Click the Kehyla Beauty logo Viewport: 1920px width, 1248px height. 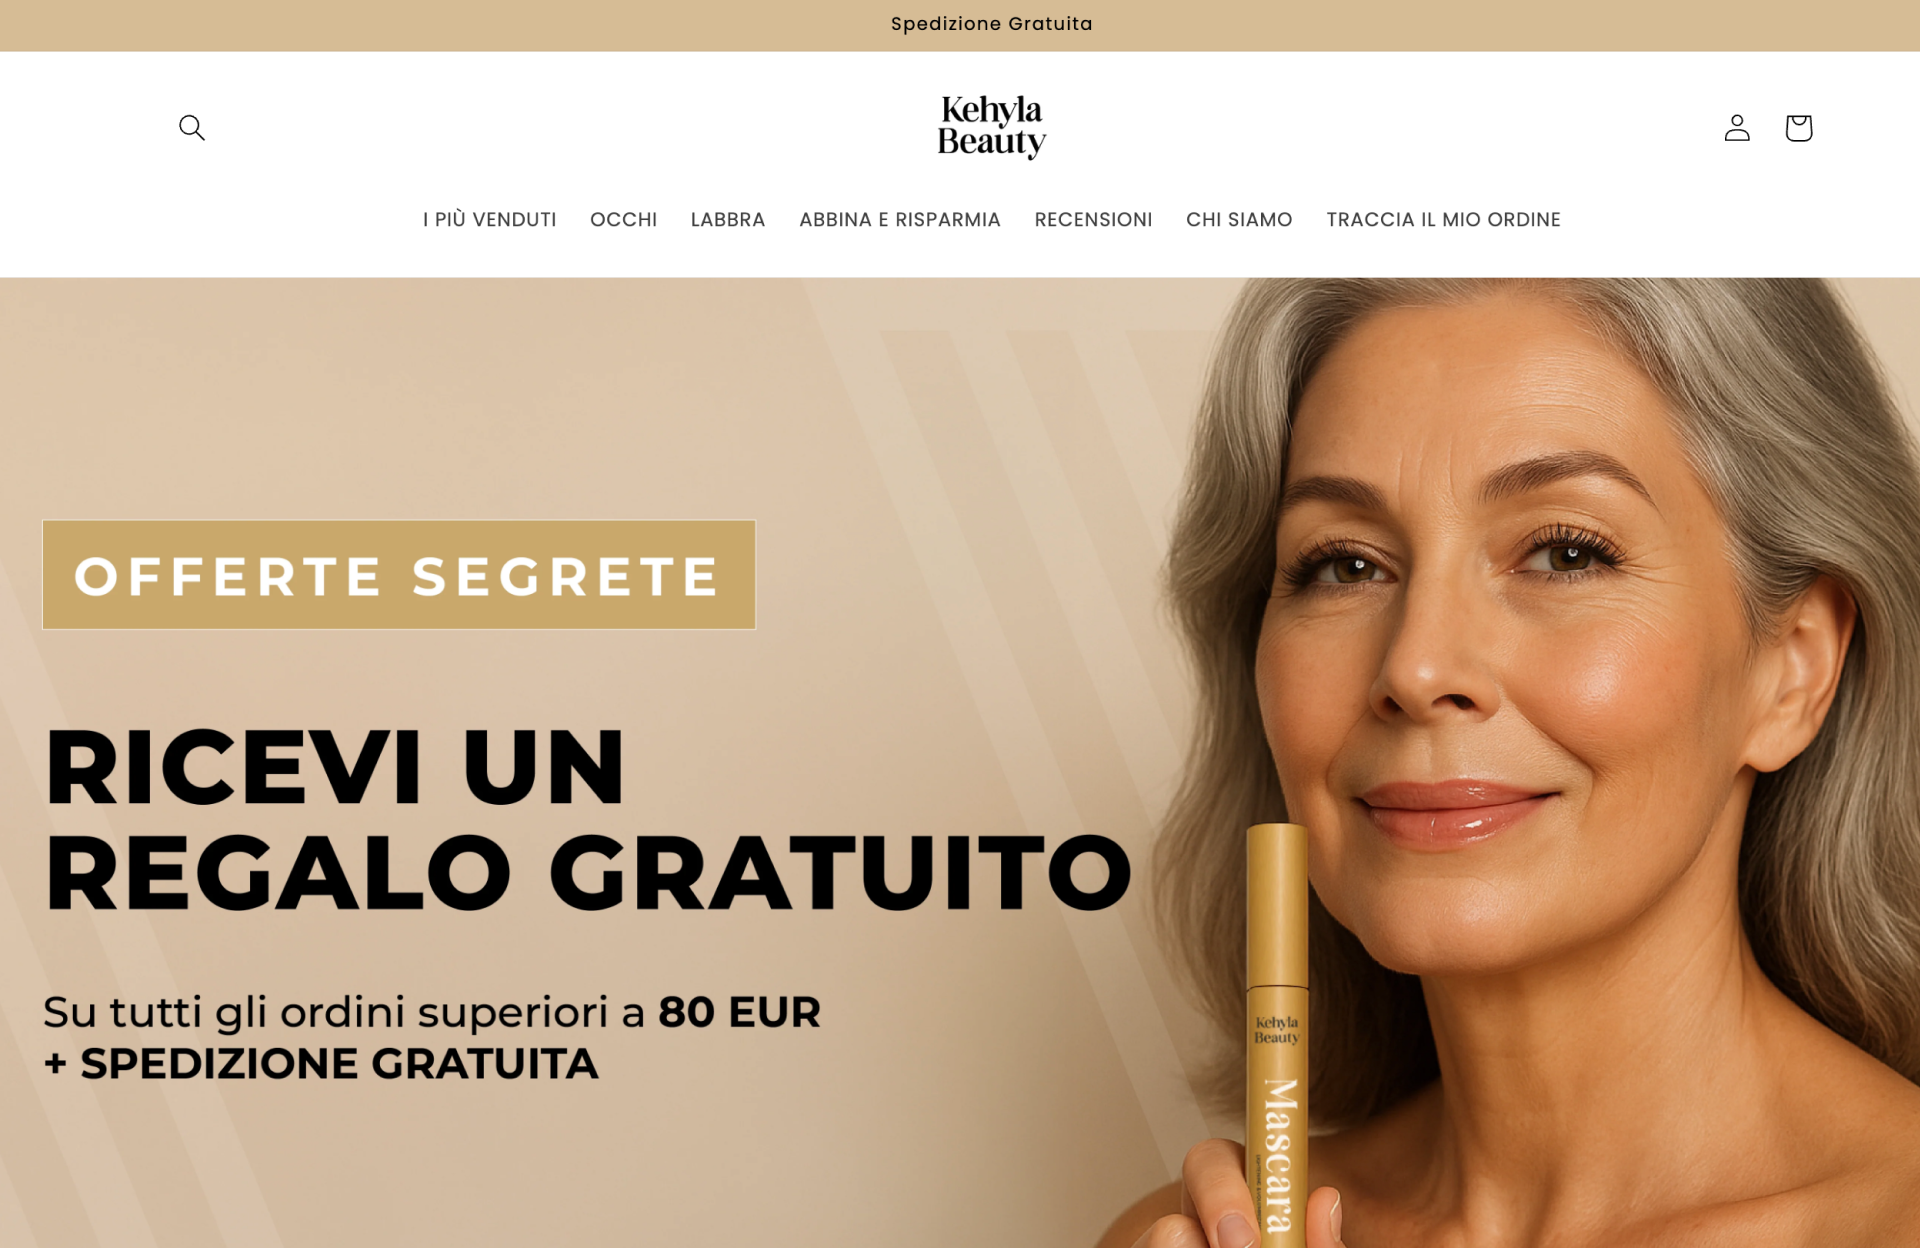click(992, 127)
